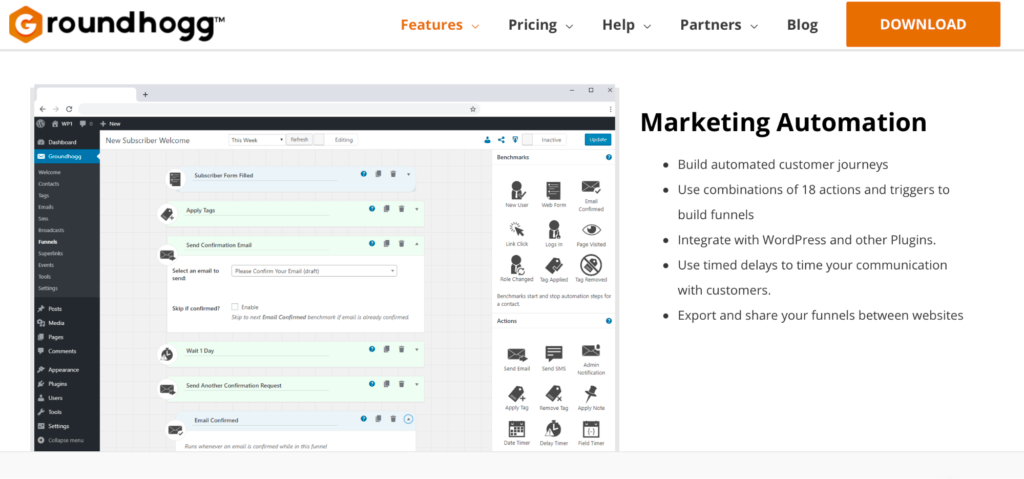Collapse the Send Confirmation Email step
This screenshot has width=1024, height=479.
point(417,243)
